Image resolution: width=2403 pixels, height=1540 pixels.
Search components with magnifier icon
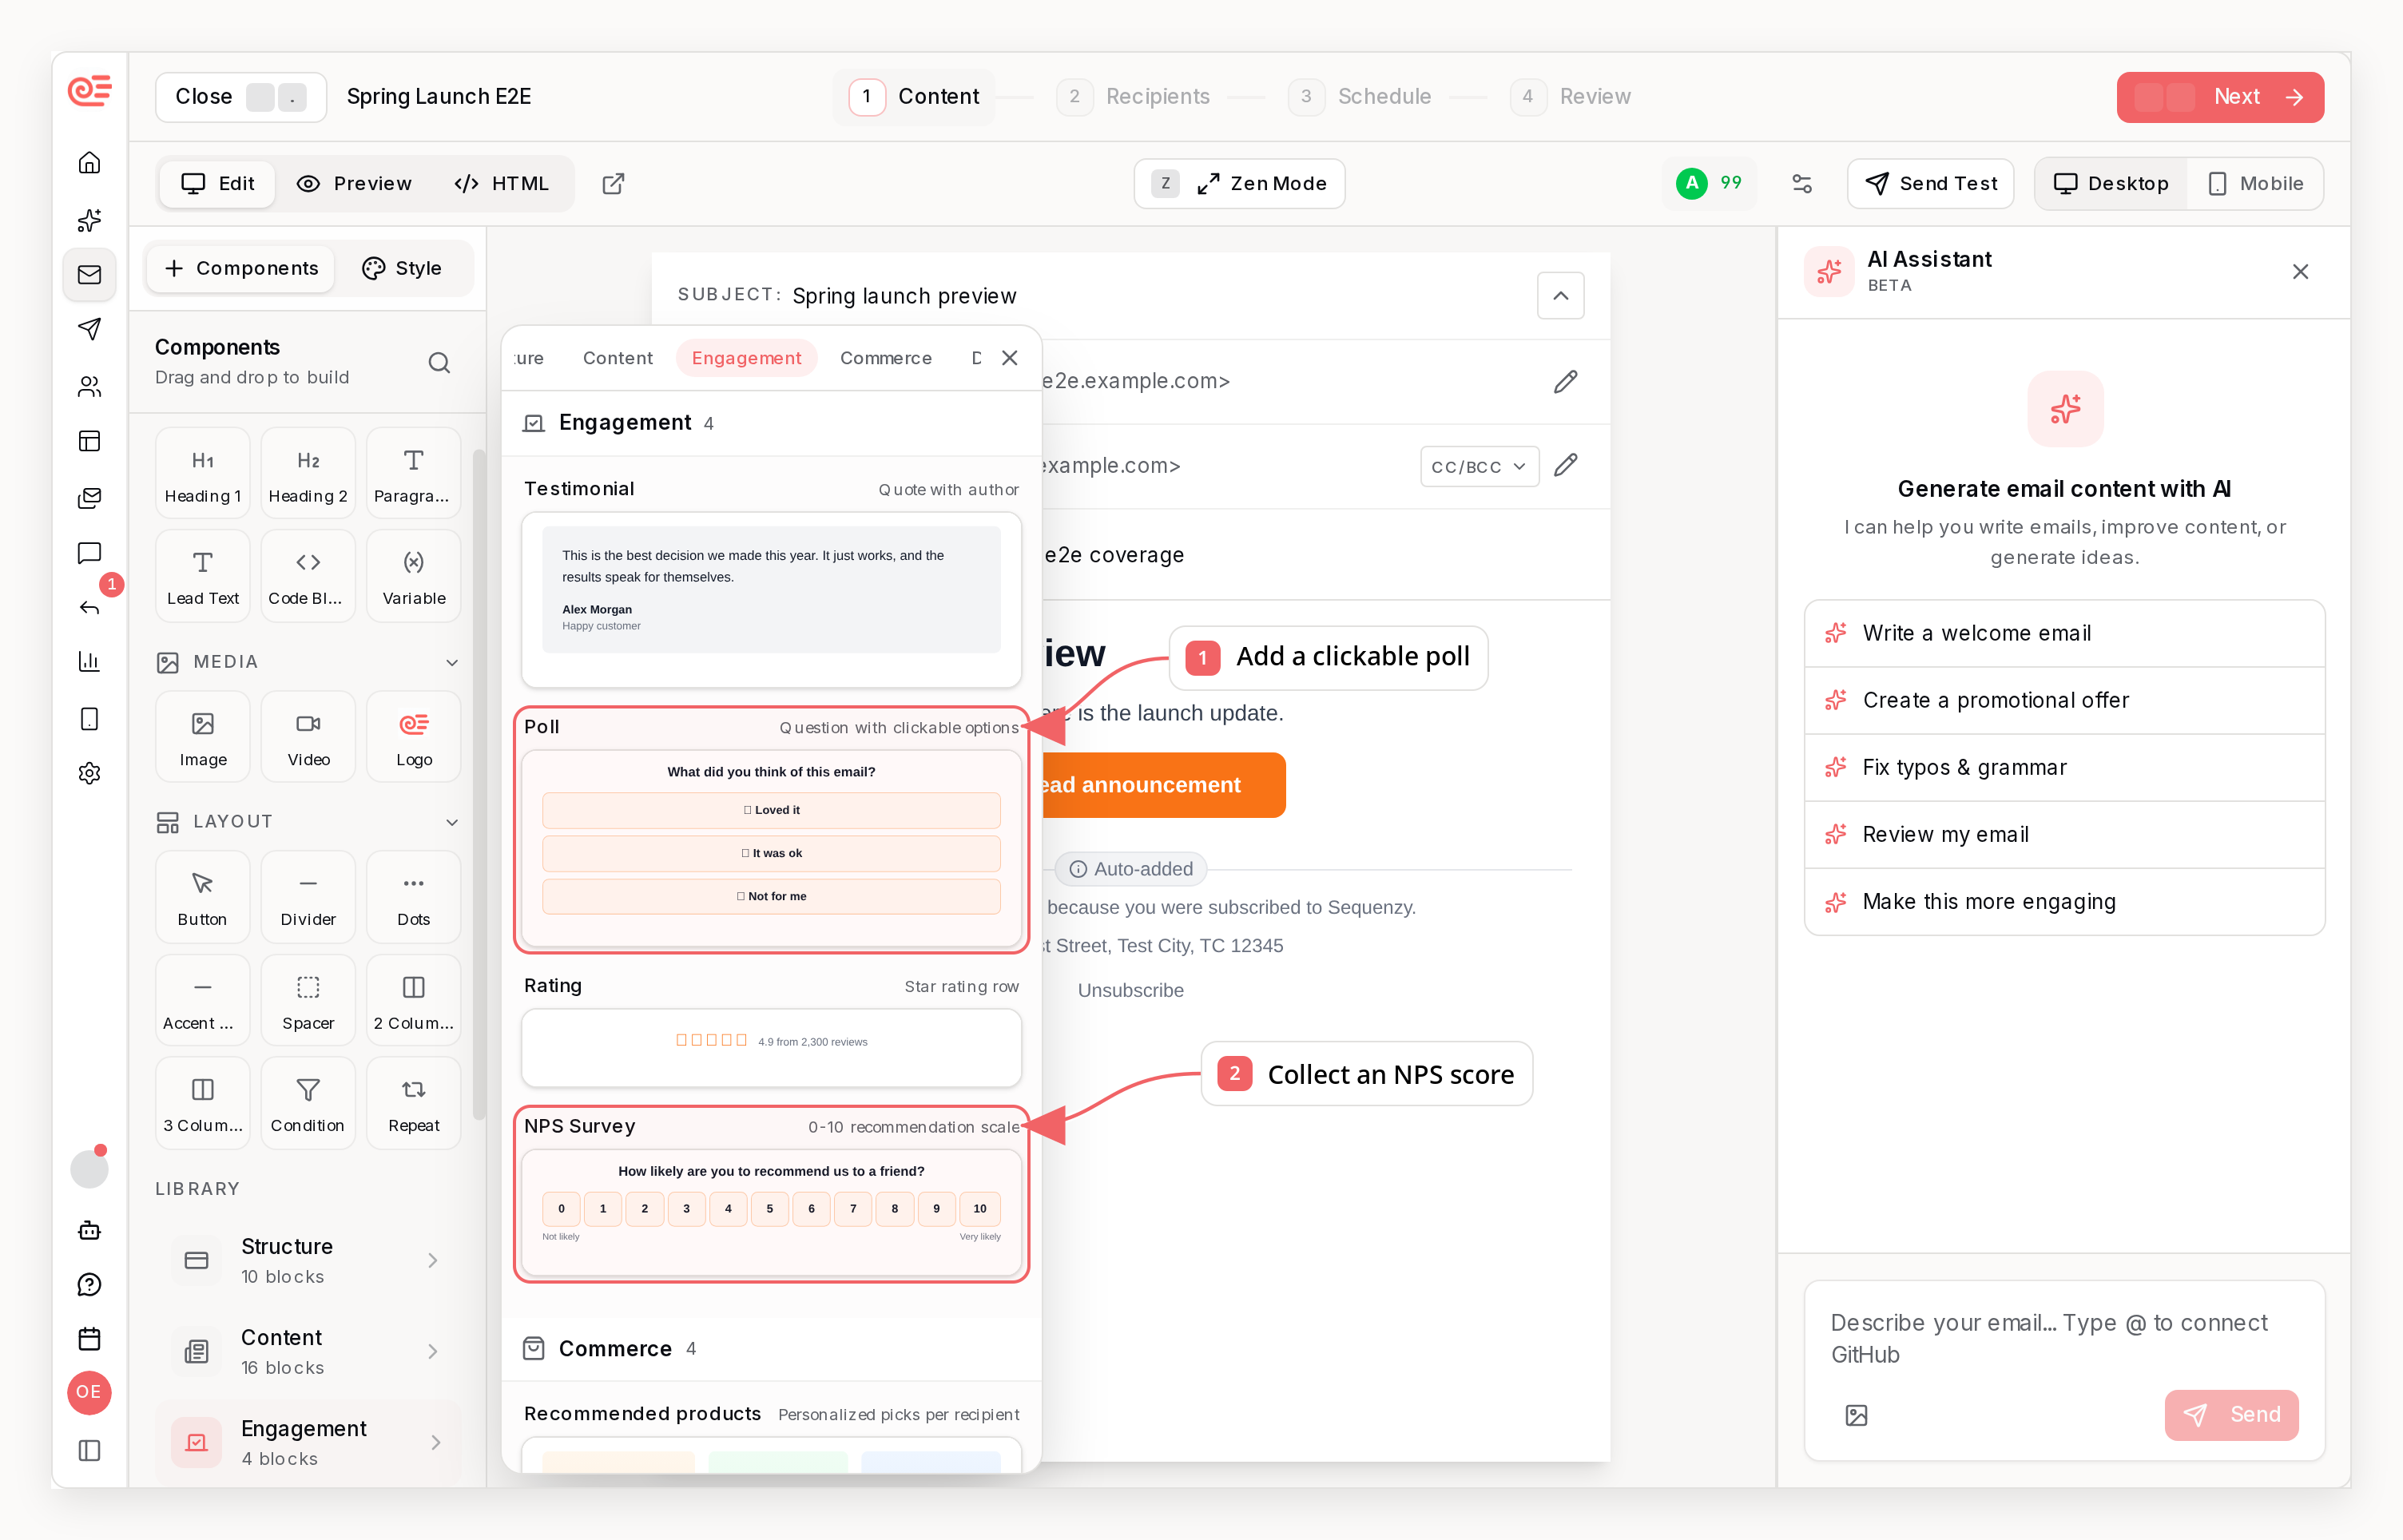[439, 362]
